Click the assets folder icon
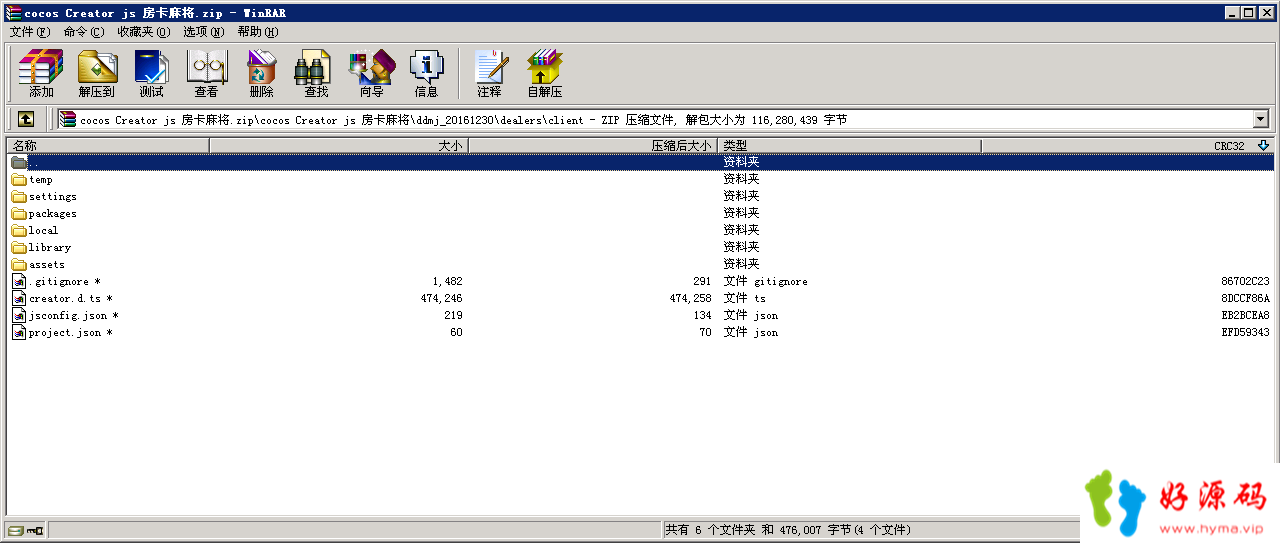 (x=19, y=265)
